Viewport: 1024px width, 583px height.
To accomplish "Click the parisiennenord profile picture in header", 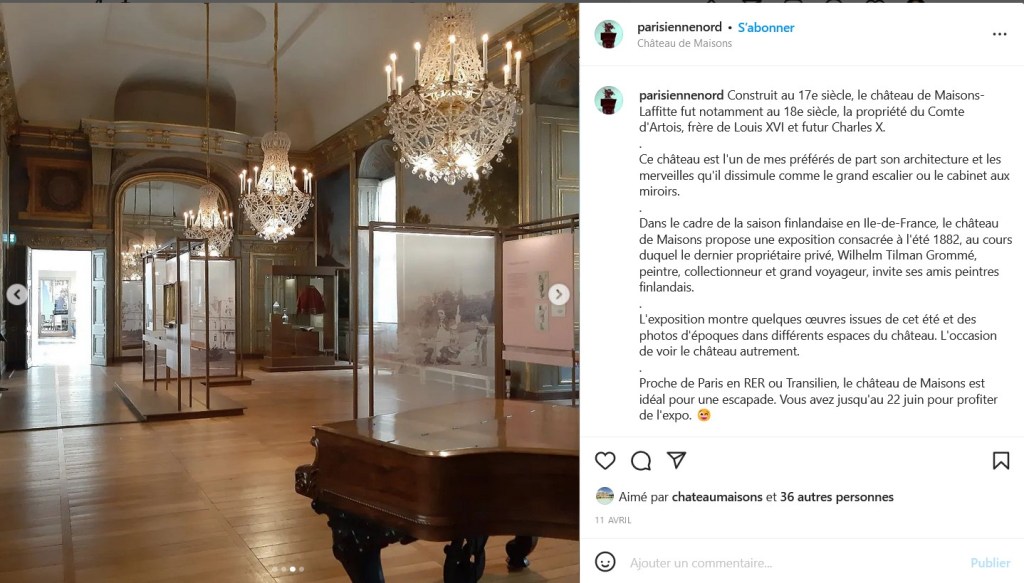I will (609, 34).
